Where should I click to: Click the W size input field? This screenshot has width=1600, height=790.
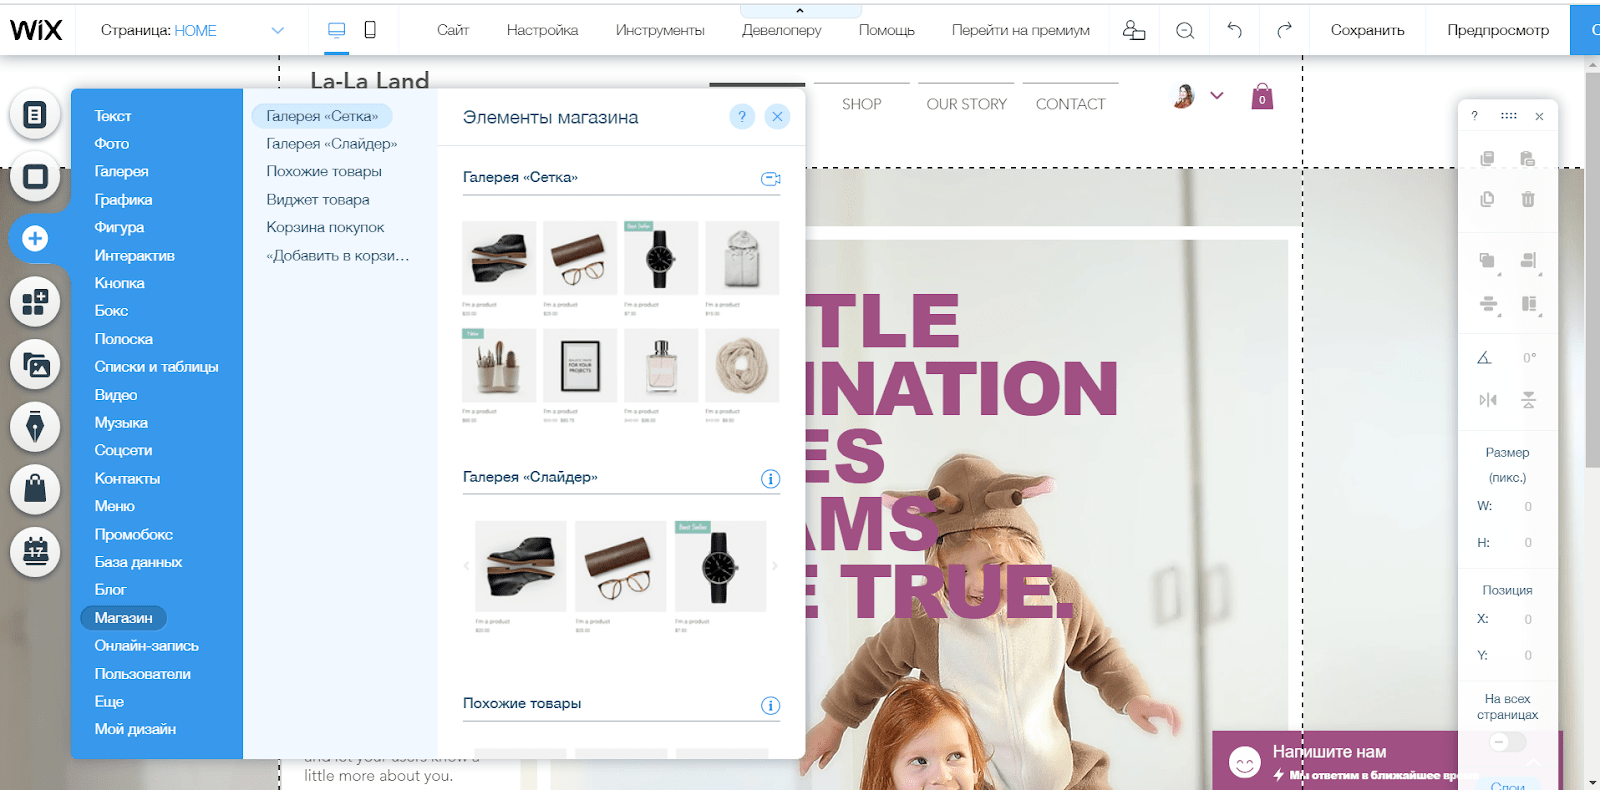click(x=1527, y=506)
